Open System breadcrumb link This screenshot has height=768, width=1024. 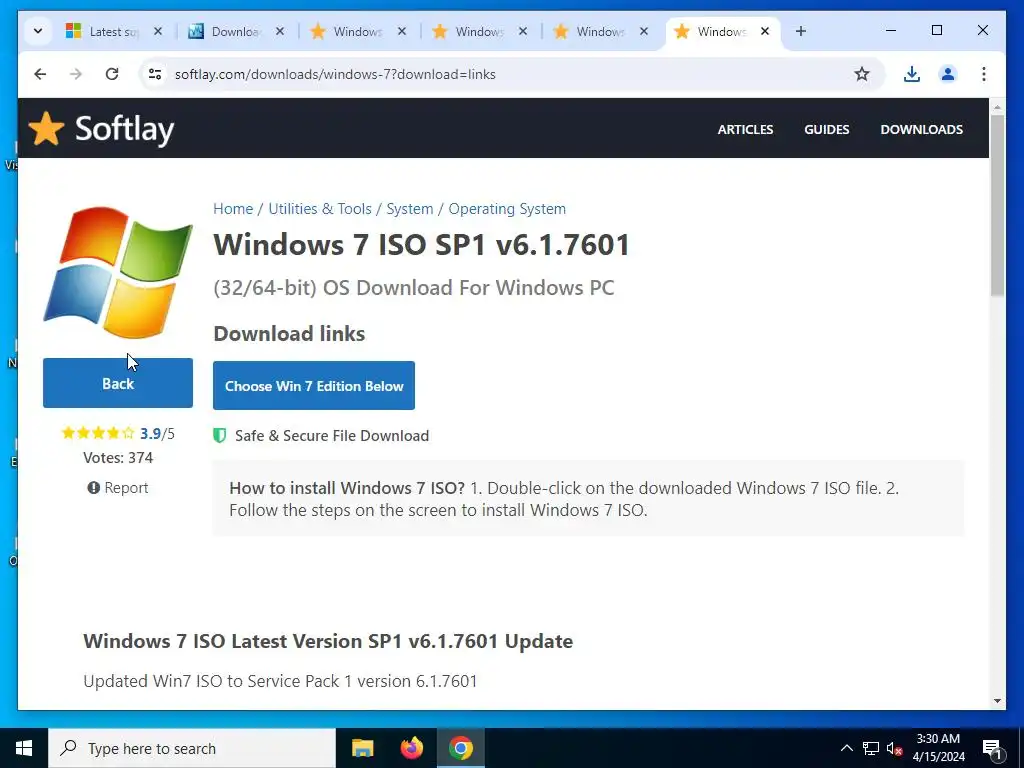click(409, 209)
